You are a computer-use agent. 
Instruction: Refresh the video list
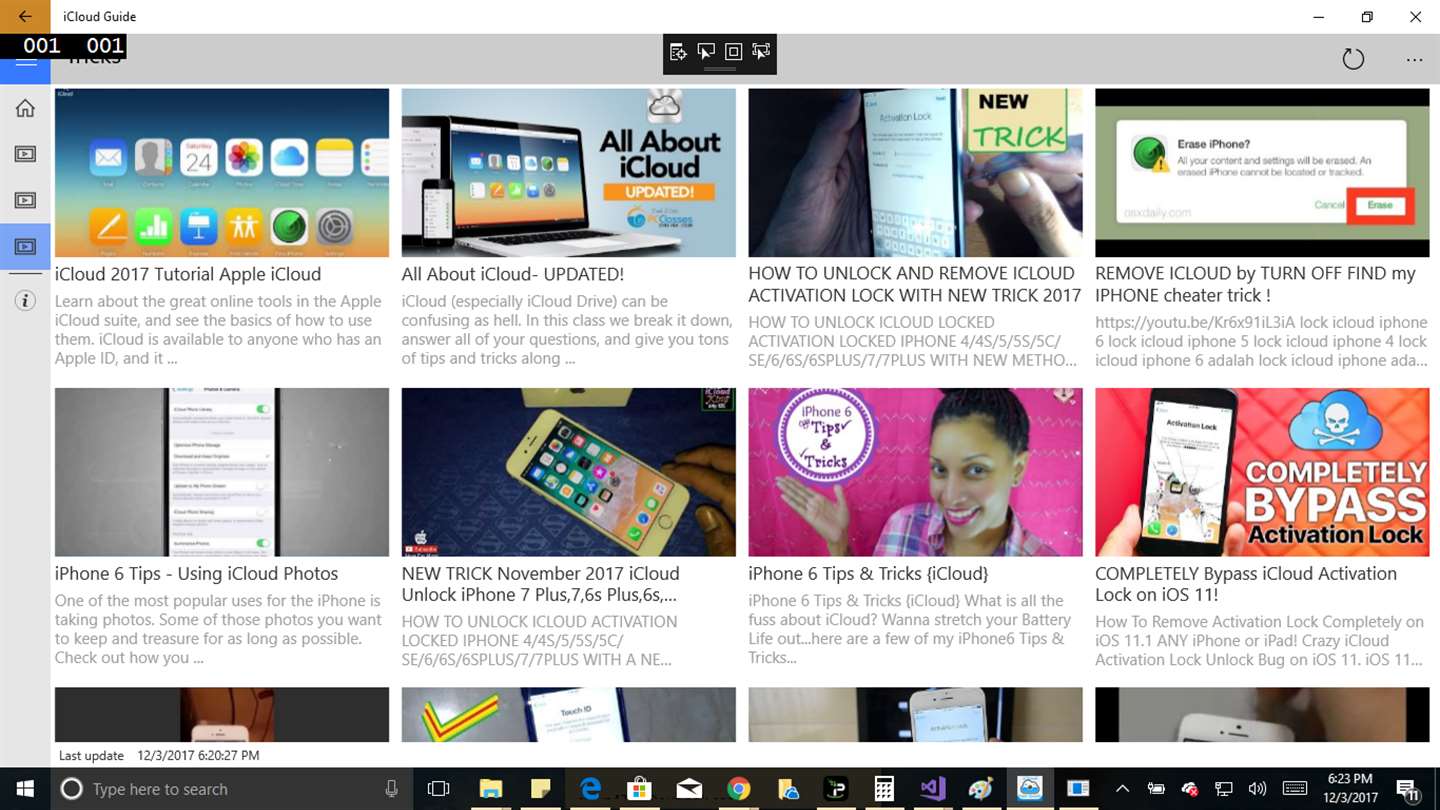pos(1353,59)
